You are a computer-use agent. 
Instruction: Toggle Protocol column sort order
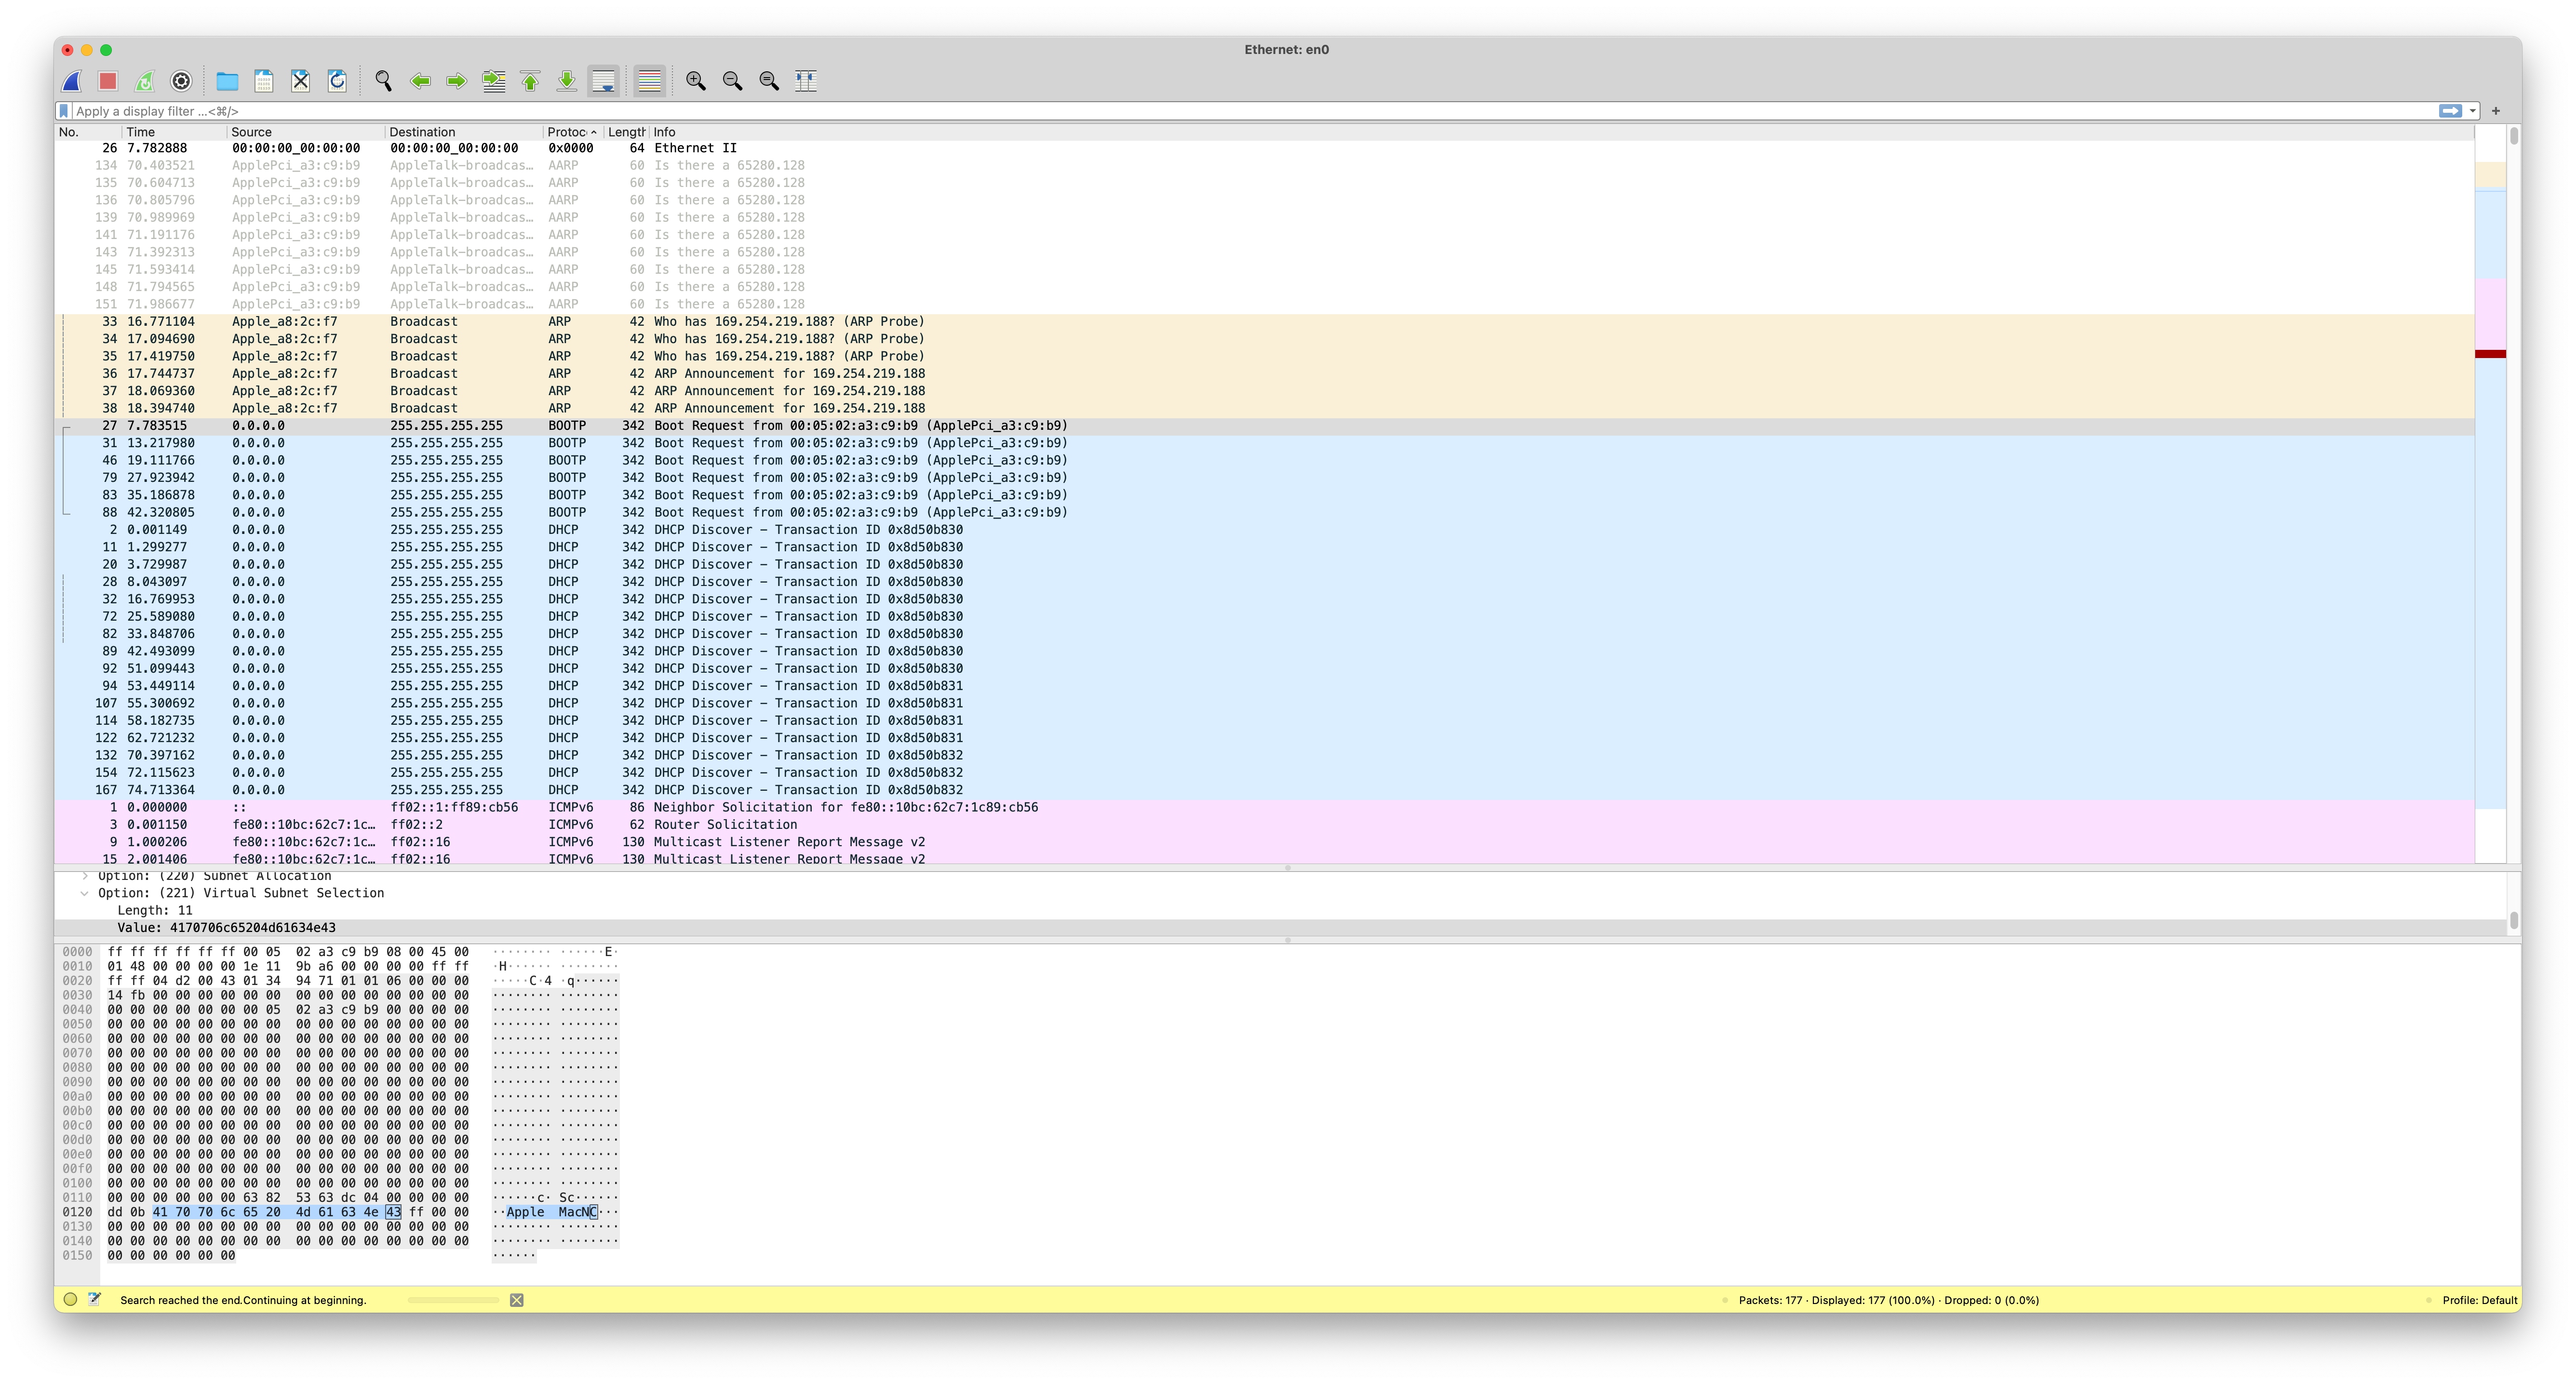(x=572, y=132)
